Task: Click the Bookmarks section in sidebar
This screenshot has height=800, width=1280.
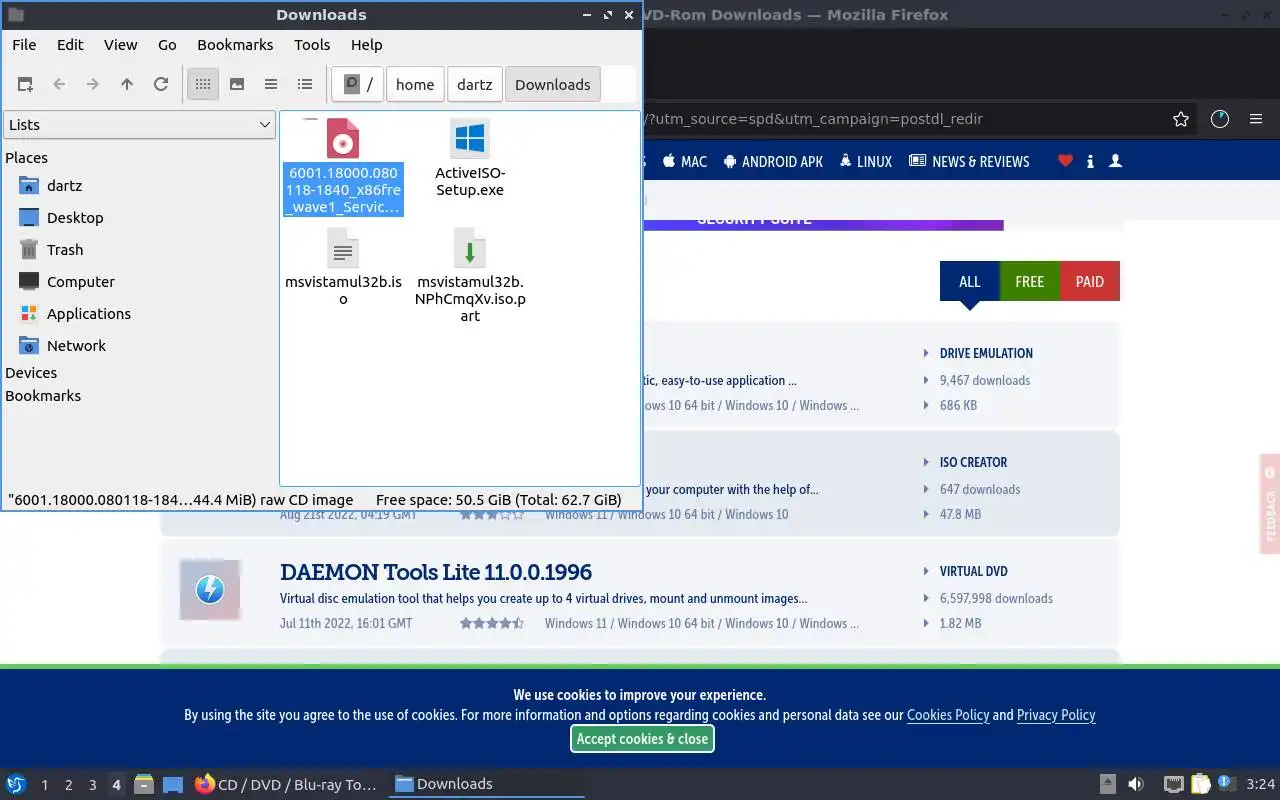Action: point(43,396)
